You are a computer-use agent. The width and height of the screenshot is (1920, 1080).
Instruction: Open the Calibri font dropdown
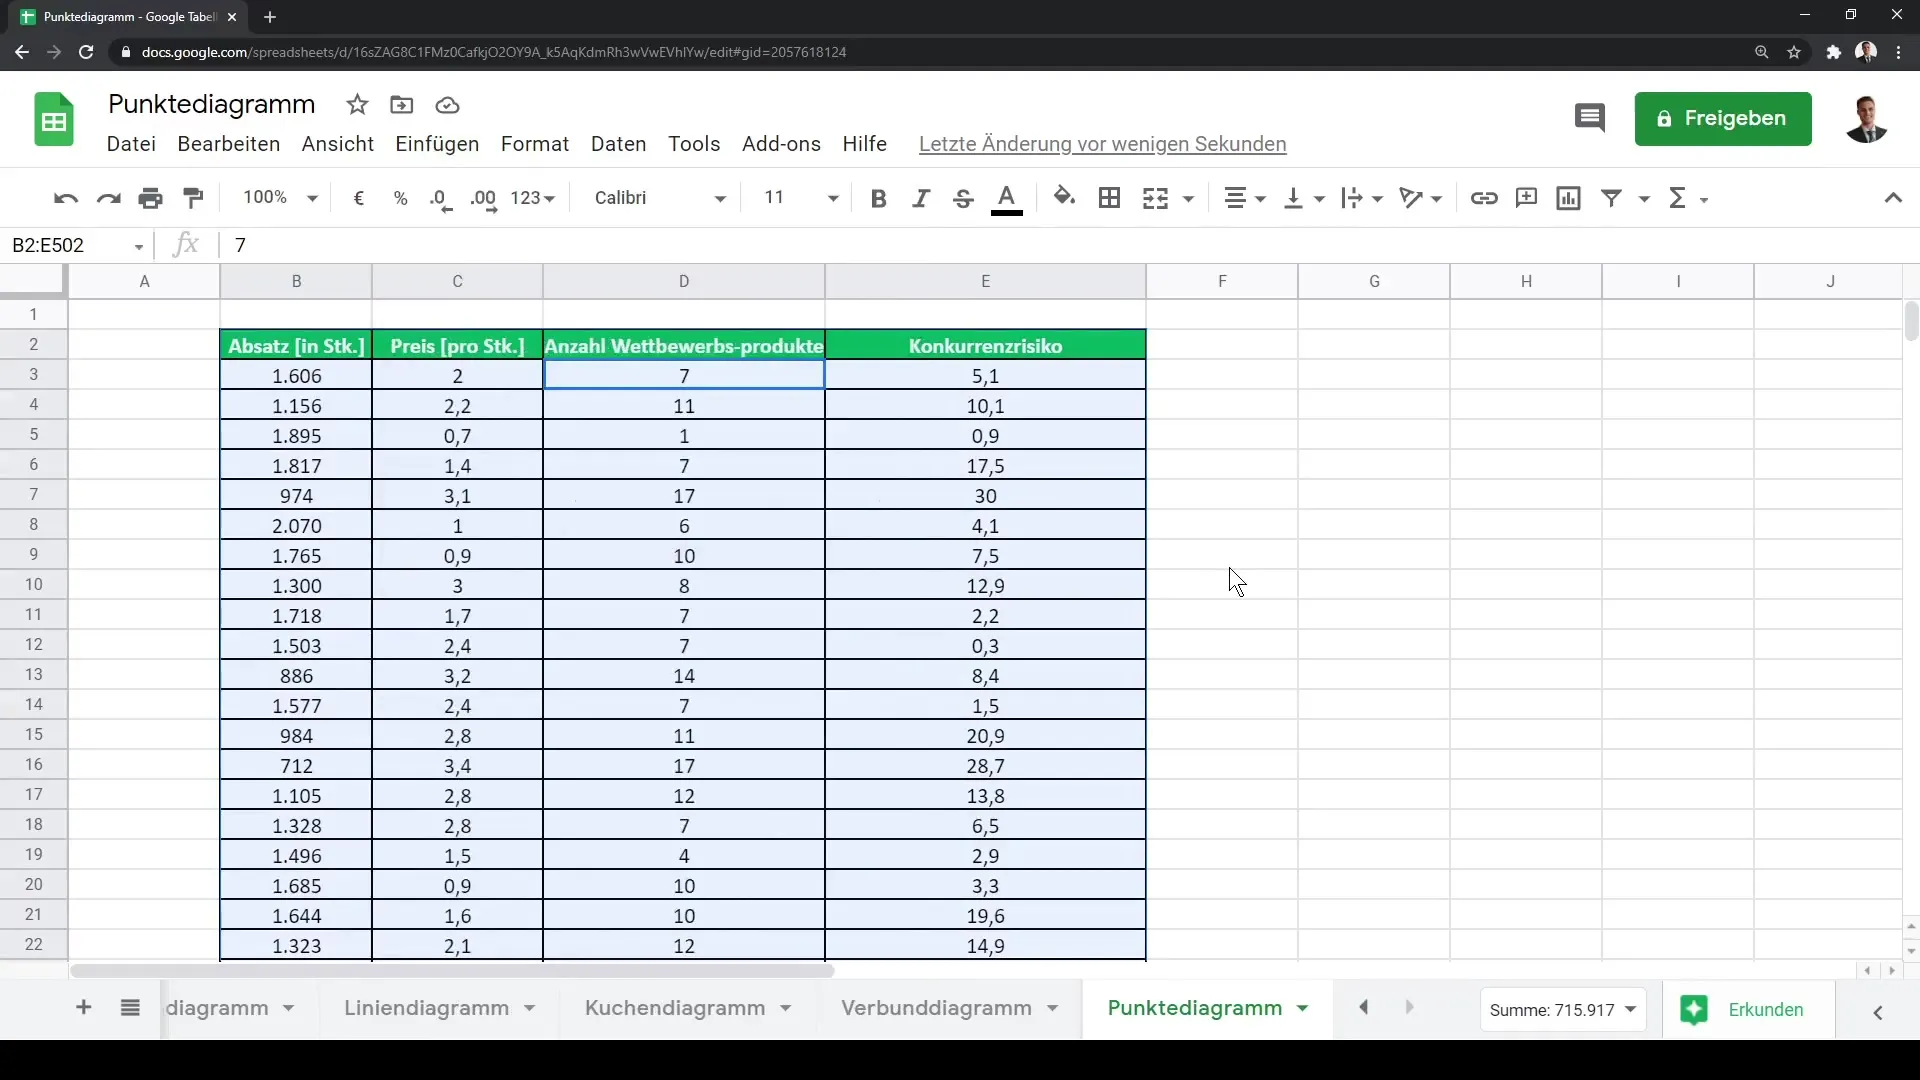click(660, 198)
